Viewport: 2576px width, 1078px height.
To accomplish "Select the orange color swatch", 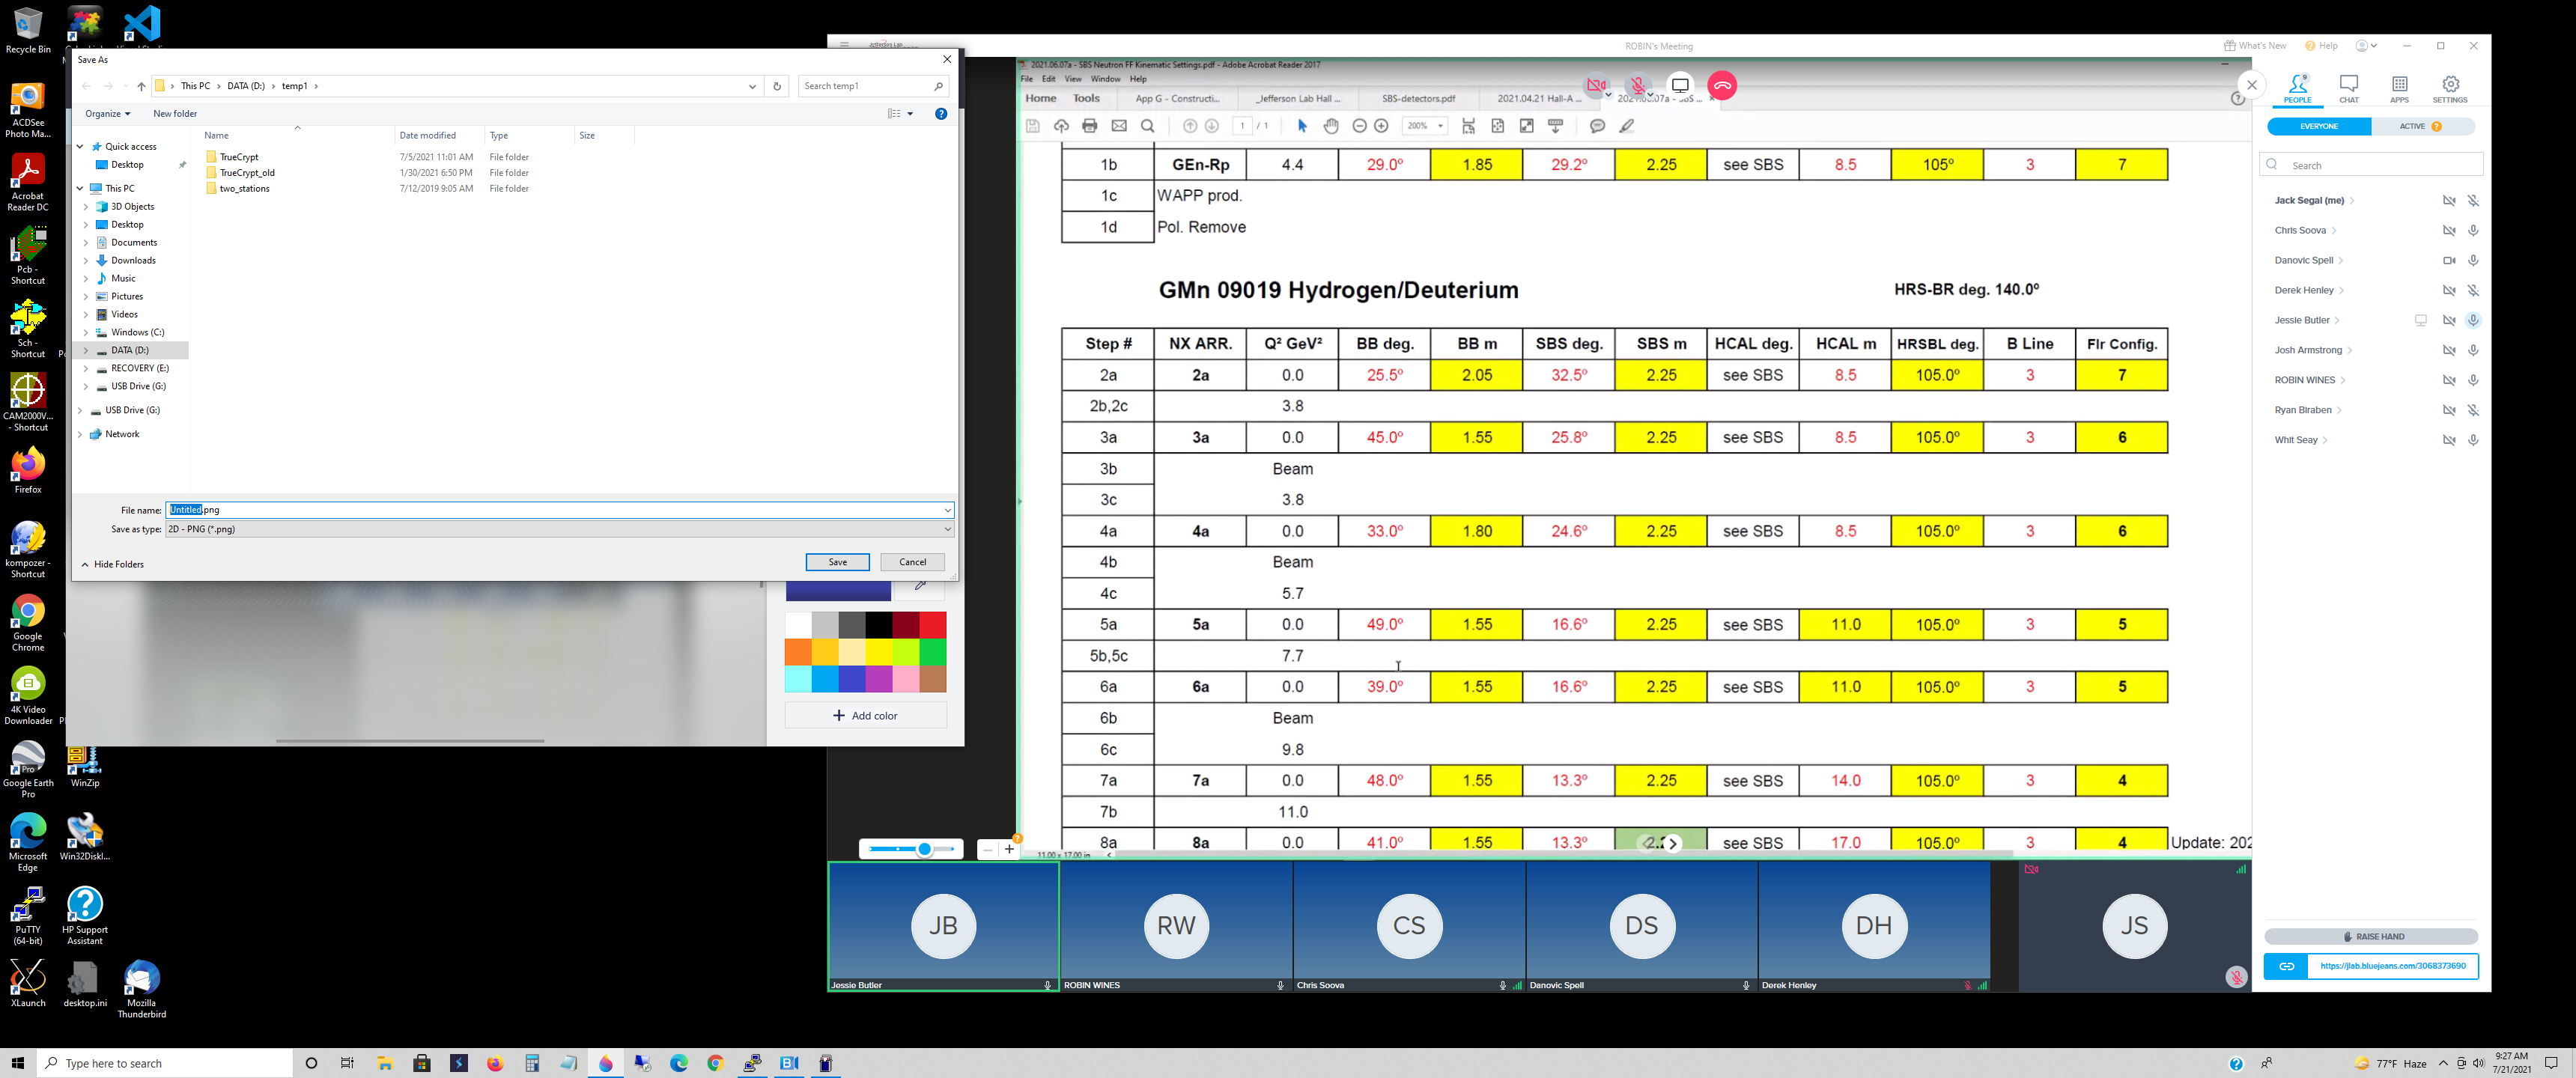I will point(798,652).
